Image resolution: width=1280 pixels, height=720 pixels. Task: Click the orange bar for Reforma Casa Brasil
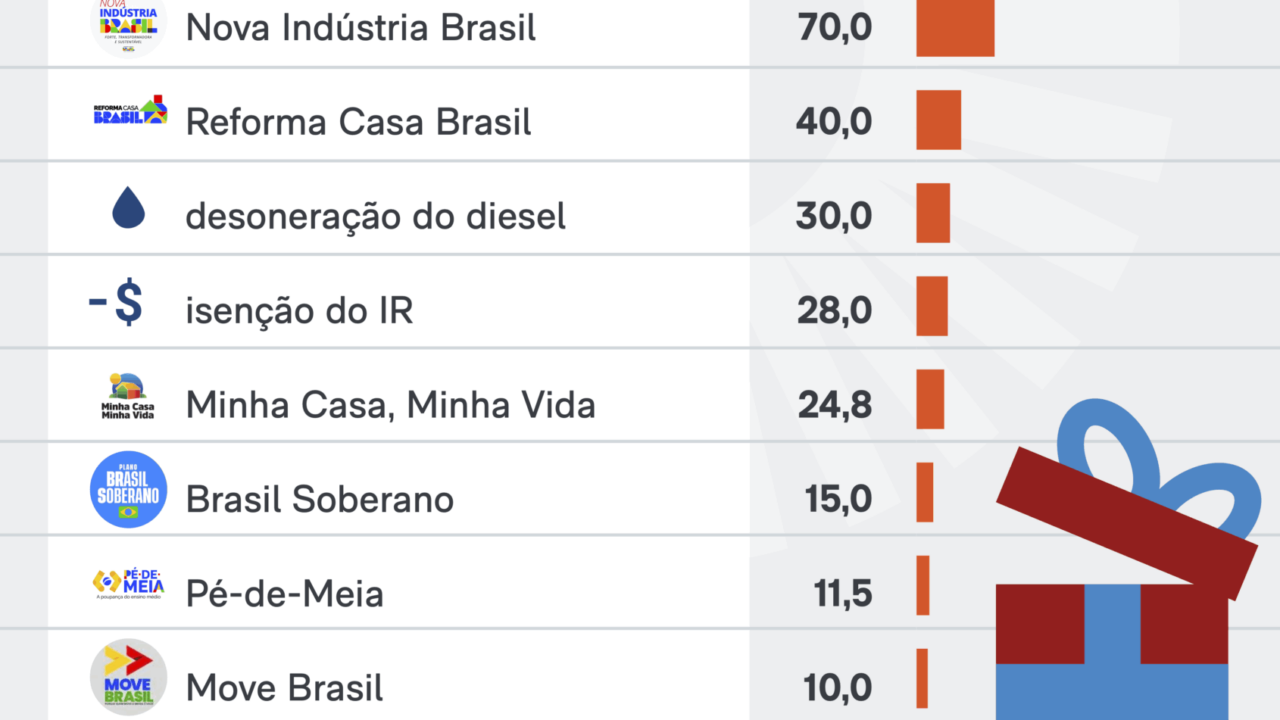point(938,120)
